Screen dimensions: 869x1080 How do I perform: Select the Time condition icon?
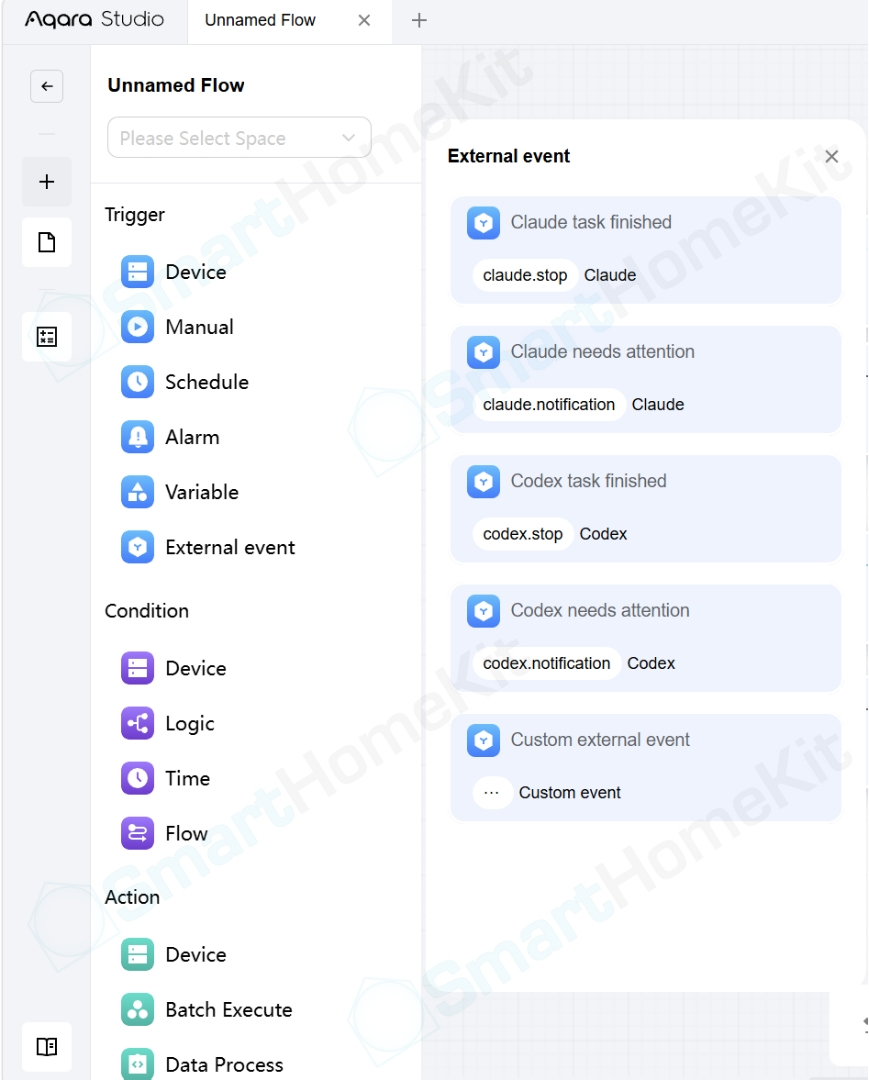pyautogui.click(x=138, y=778)
